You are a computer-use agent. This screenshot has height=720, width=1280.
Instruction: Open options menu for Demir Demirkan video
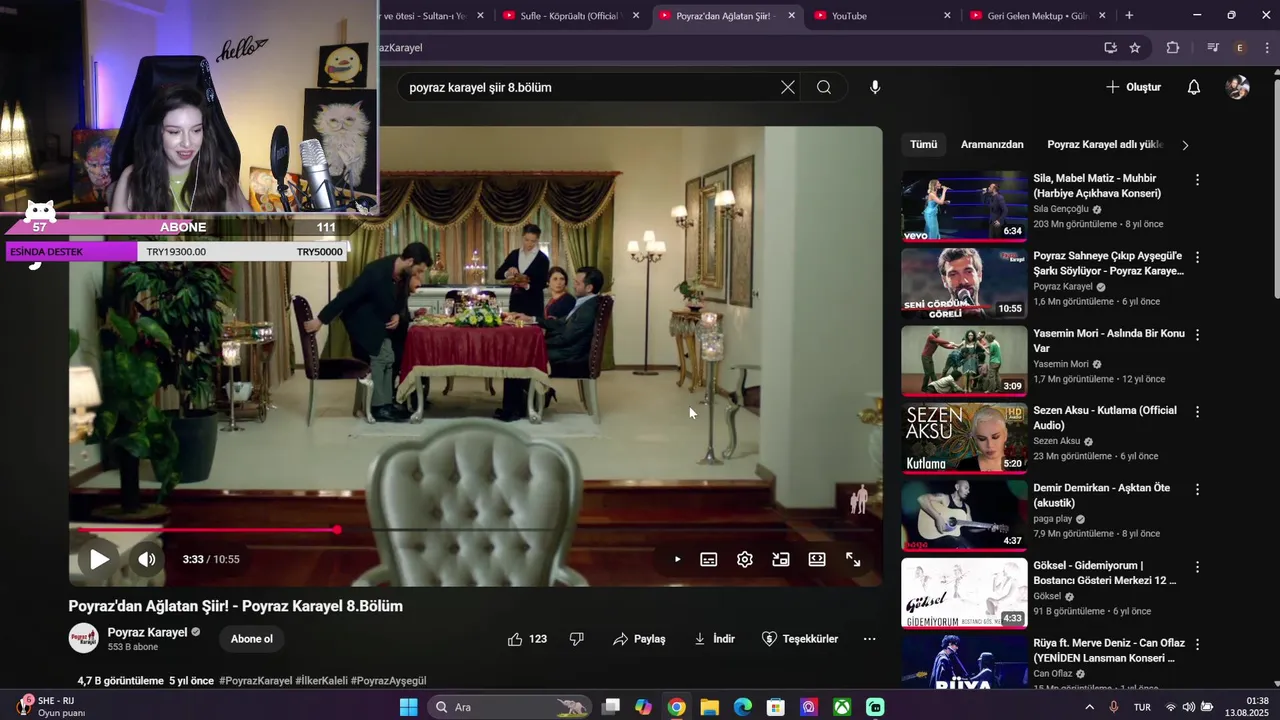[x=1197, y=489]
